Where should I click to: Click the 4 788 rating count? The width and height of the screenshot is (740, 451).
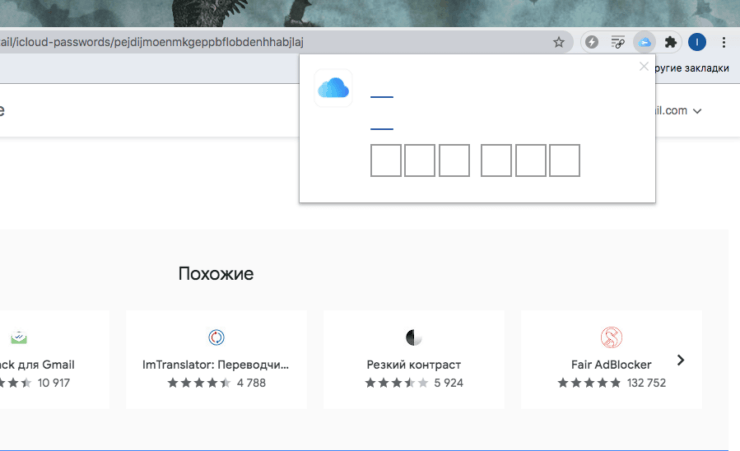(251, 383)
